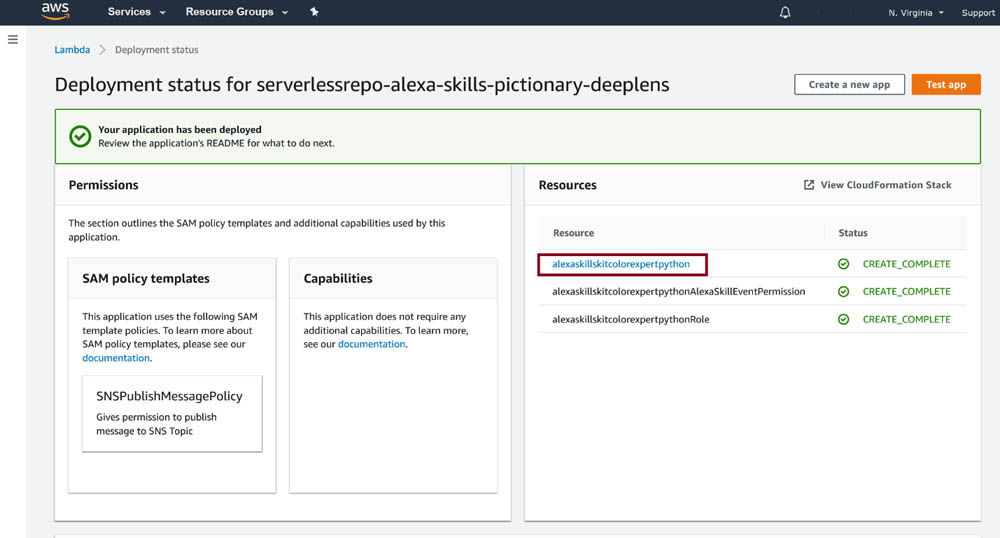Click the green deployed success checkmark icon
The height and width of the screenshot is (538, 1000).
(x=80, y=136)
